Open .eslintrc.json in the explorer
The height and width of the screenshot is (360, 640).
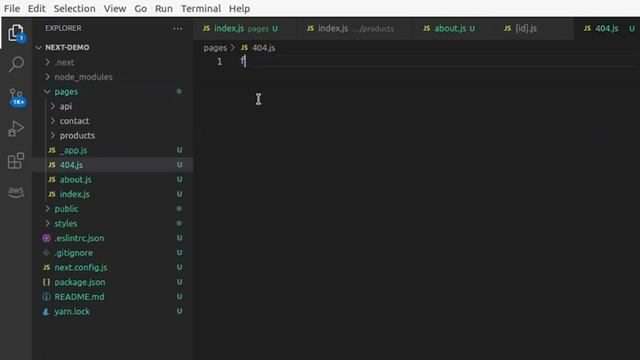point(79,238)
